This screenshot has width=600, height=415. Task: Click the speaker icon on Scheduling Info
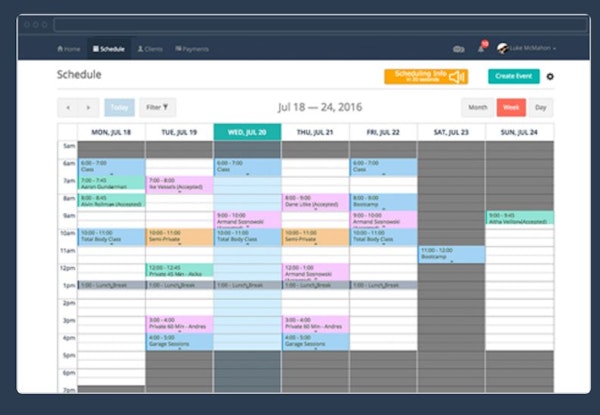coord(456,77)
